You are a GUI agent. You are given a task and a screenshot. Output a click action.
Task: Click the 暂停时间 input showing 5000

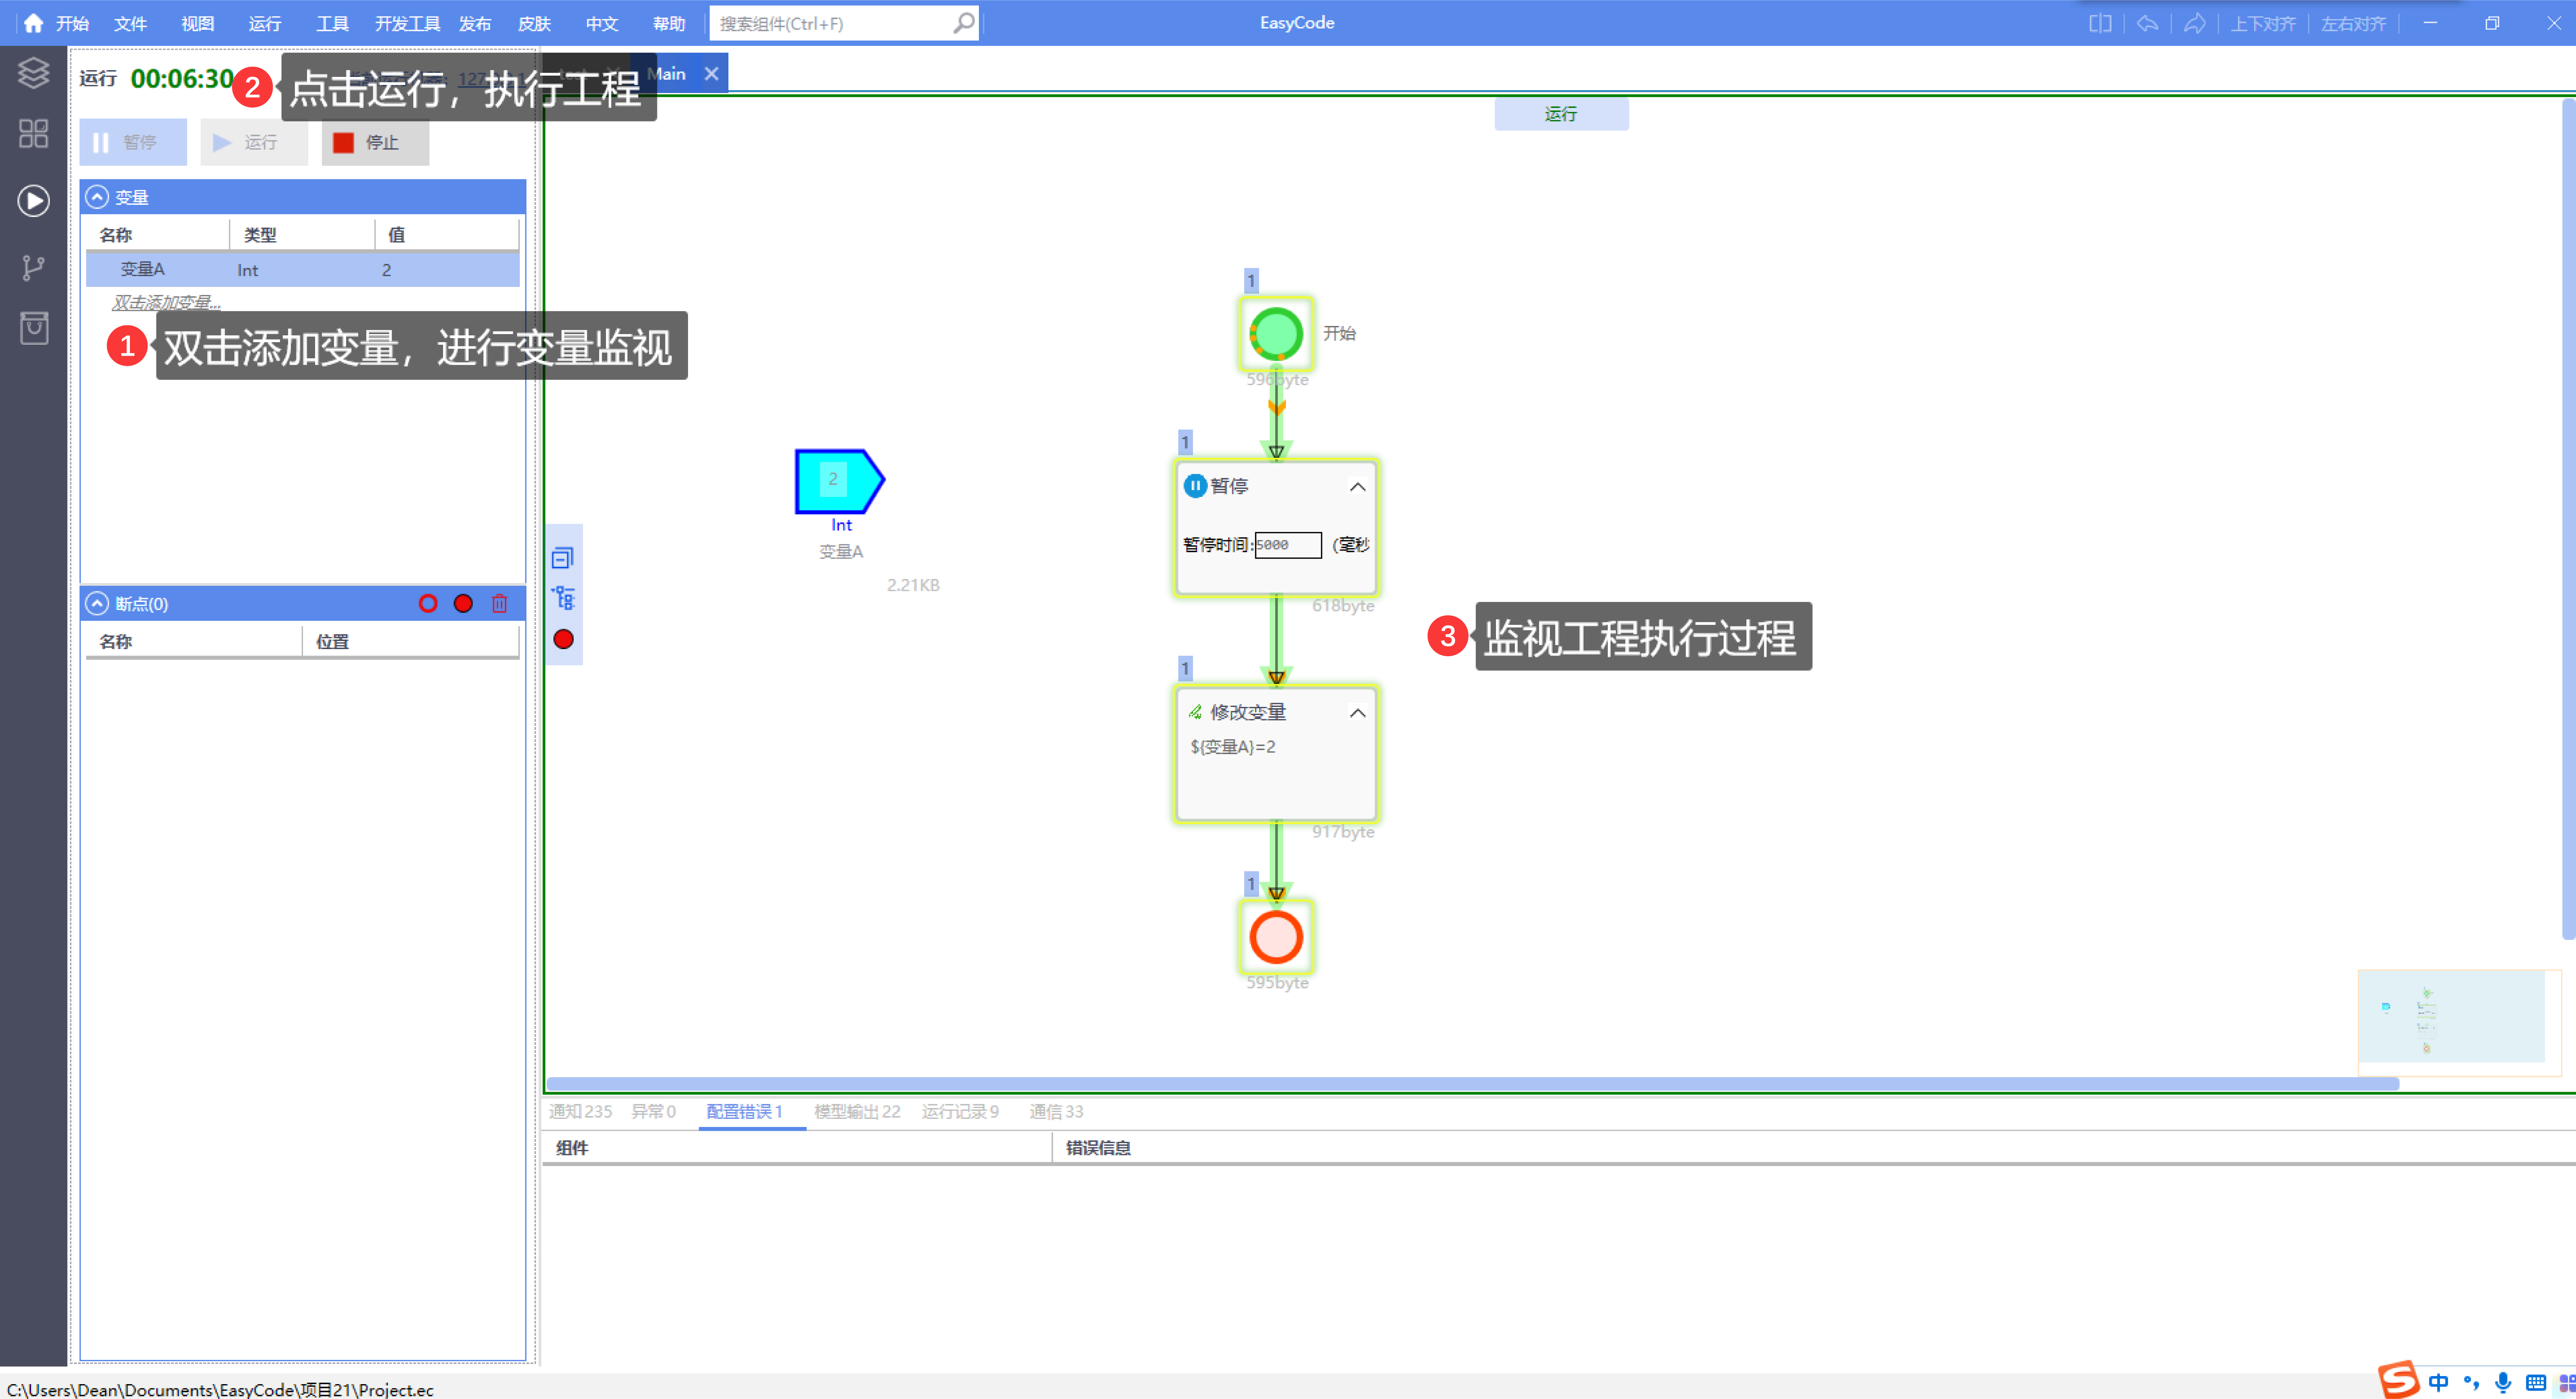pos(1288,545)
